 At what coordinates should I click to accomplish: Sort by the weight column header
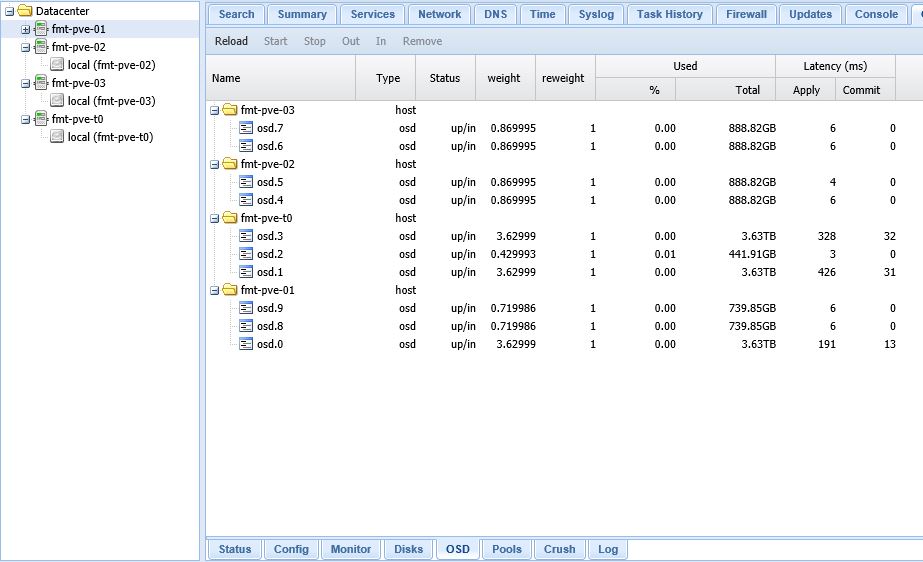(504, 78)
